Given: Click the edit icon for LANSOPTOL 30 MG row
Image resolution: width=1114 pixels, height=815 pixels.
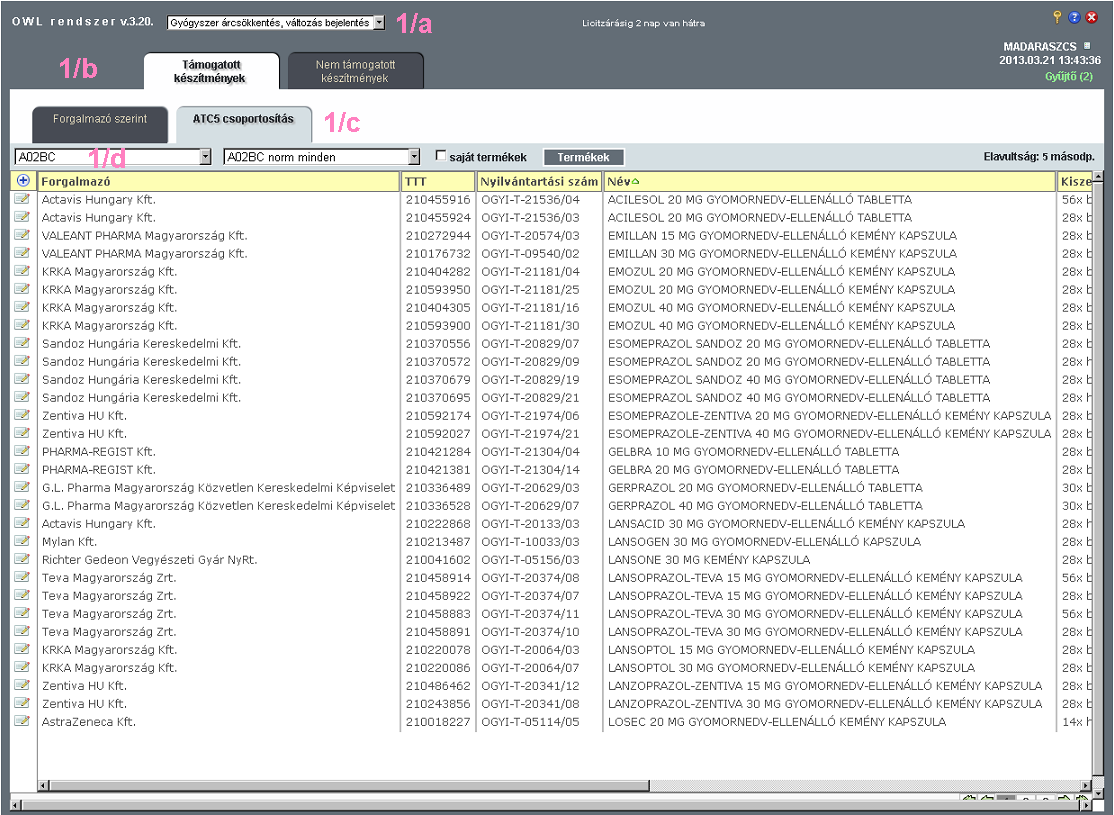Looking at the screenshot, I should pyautogui.click(x=22, y=667).
